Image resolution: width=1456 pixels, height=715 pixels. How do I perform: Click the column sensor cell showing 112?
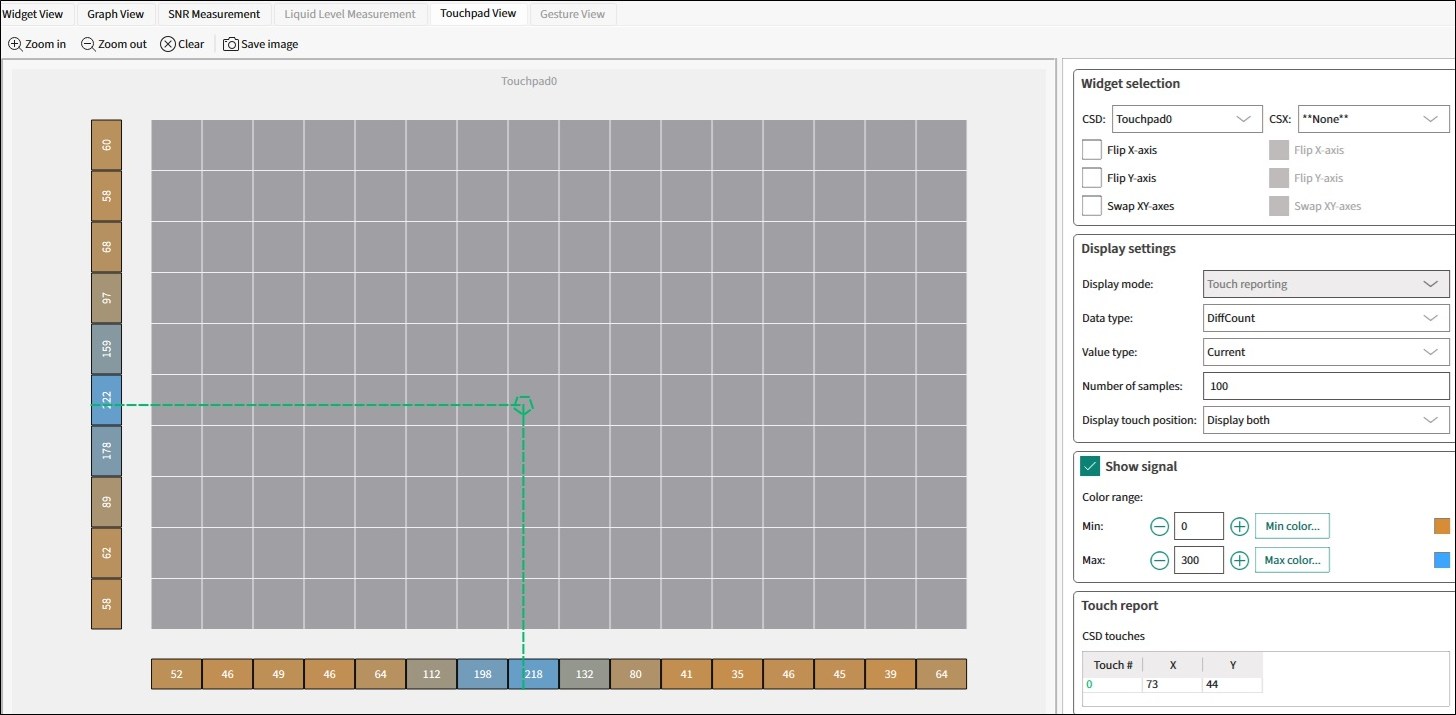point(431,674)
